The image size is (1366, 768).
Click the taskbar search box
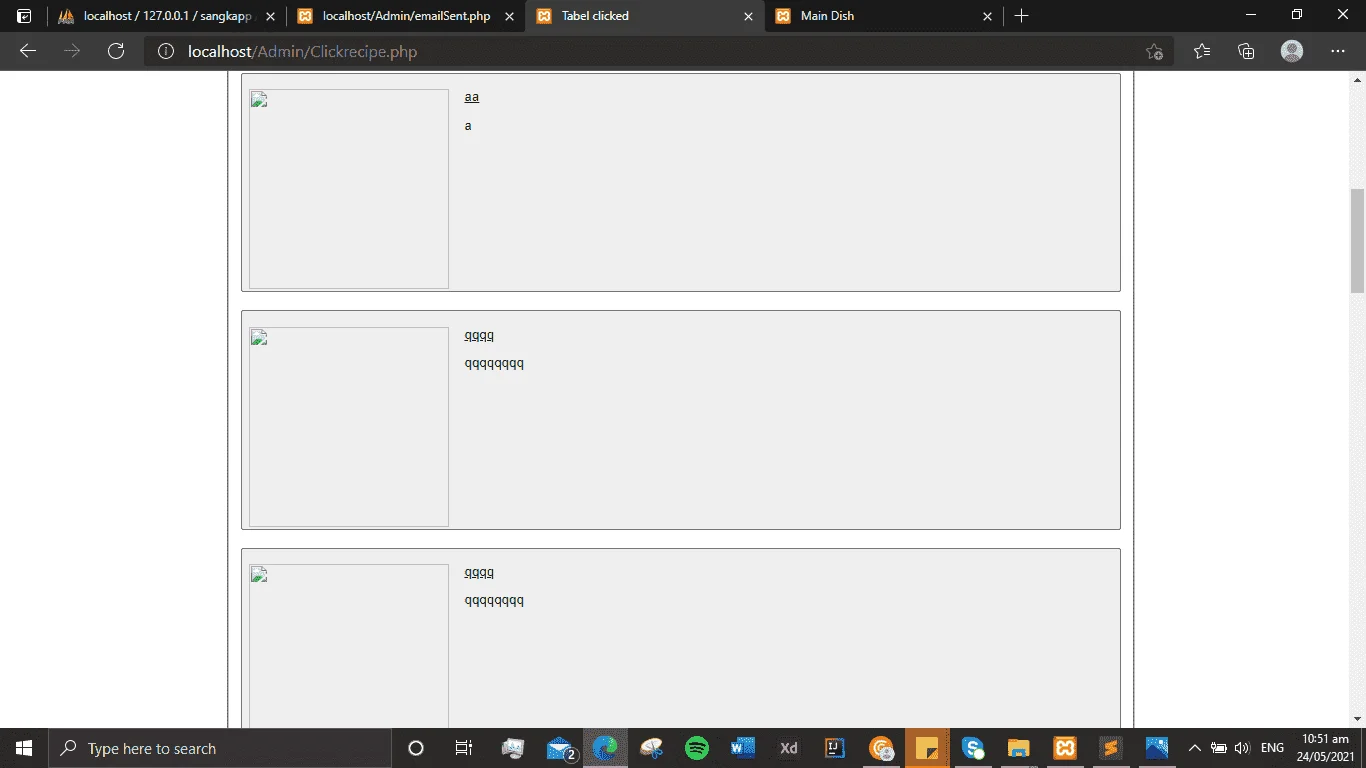220,748
